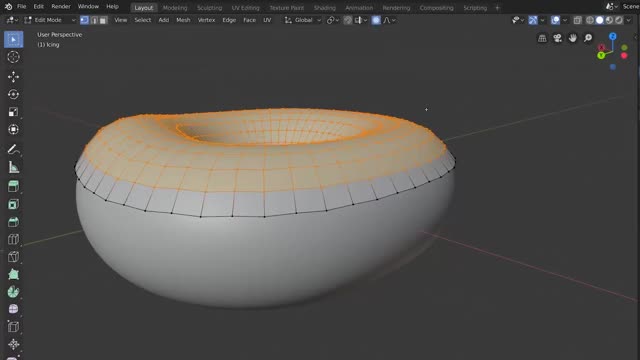Switch between perspective and orthographic grid icon
The image size is (640, 360).
542,38
